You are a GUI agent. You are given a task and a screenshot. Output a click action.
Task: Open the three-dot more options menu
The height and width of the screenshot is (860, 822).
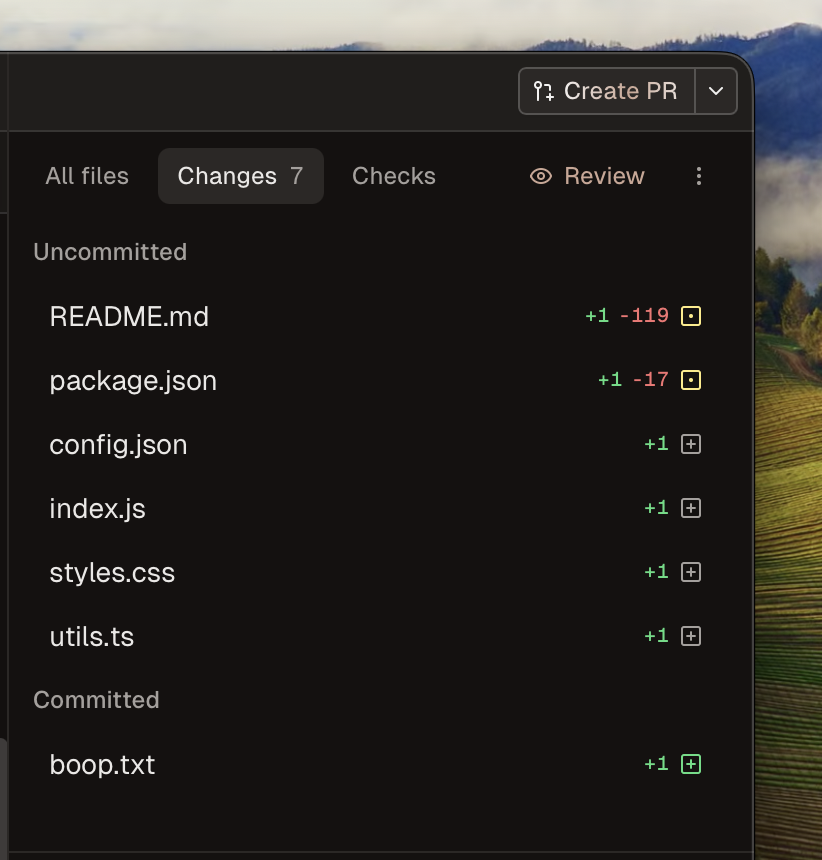point(698,176)
